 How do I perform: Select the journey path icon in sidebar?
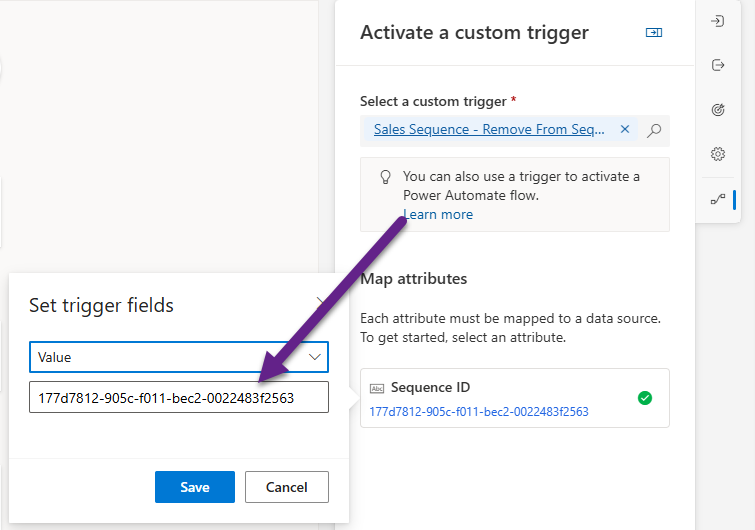(x=717, y=199)
